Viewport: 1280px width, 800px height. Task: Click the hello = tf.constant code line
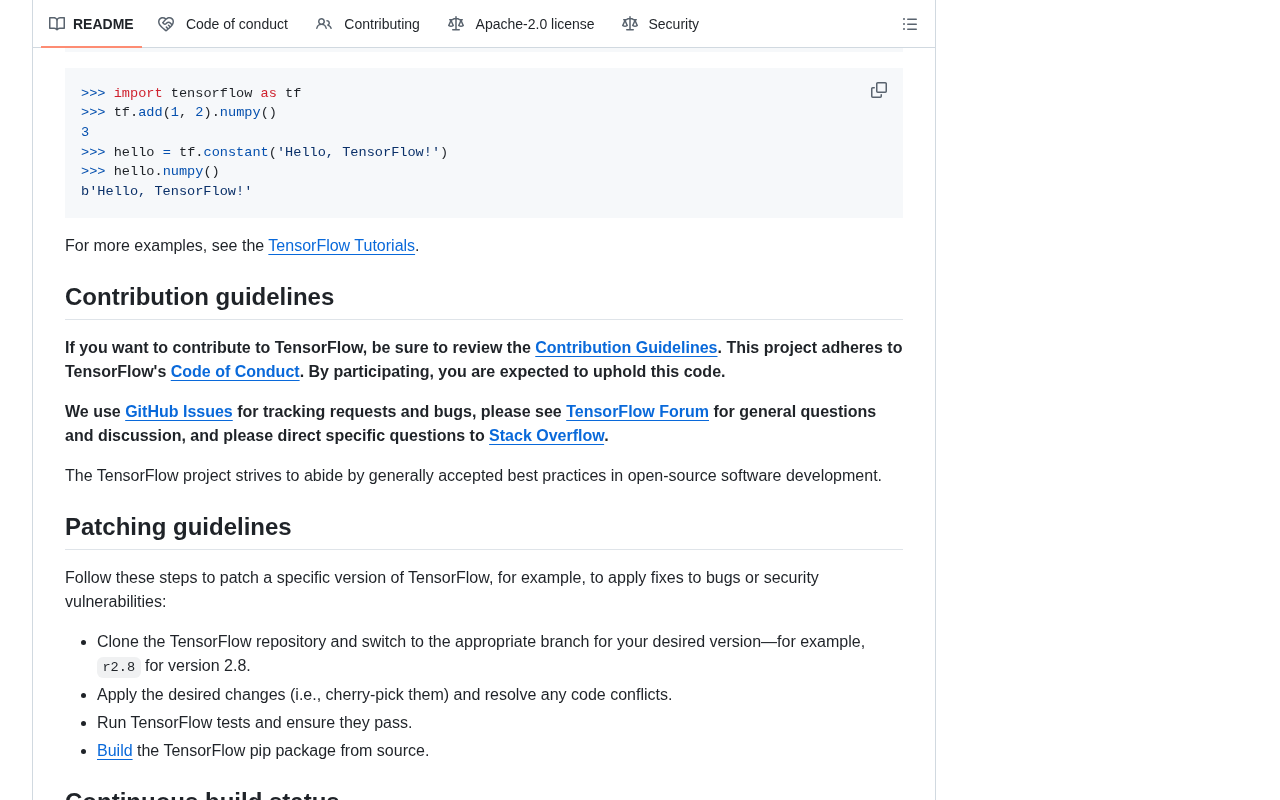[265, 153]
